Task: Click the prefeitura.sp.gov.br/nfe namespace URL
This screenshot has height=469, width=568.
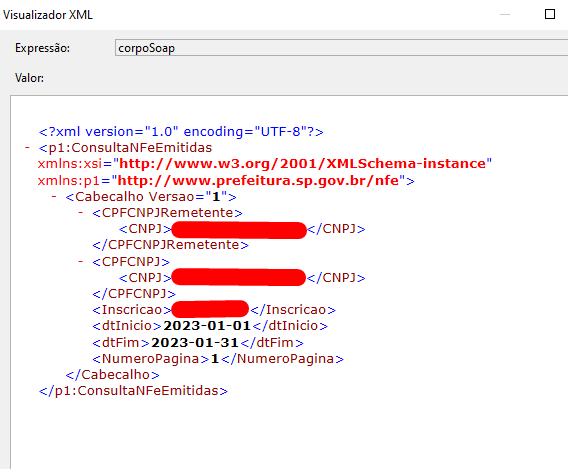Action: click(x=258, y=180)
